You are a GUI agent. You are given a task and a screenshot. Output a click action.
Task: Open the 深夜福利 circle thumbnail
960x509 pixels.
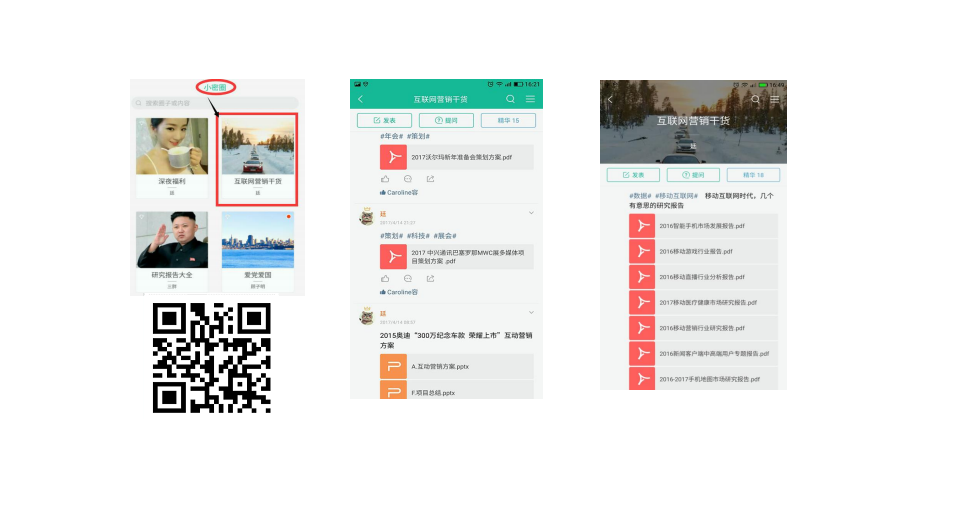tap(172, 146)
